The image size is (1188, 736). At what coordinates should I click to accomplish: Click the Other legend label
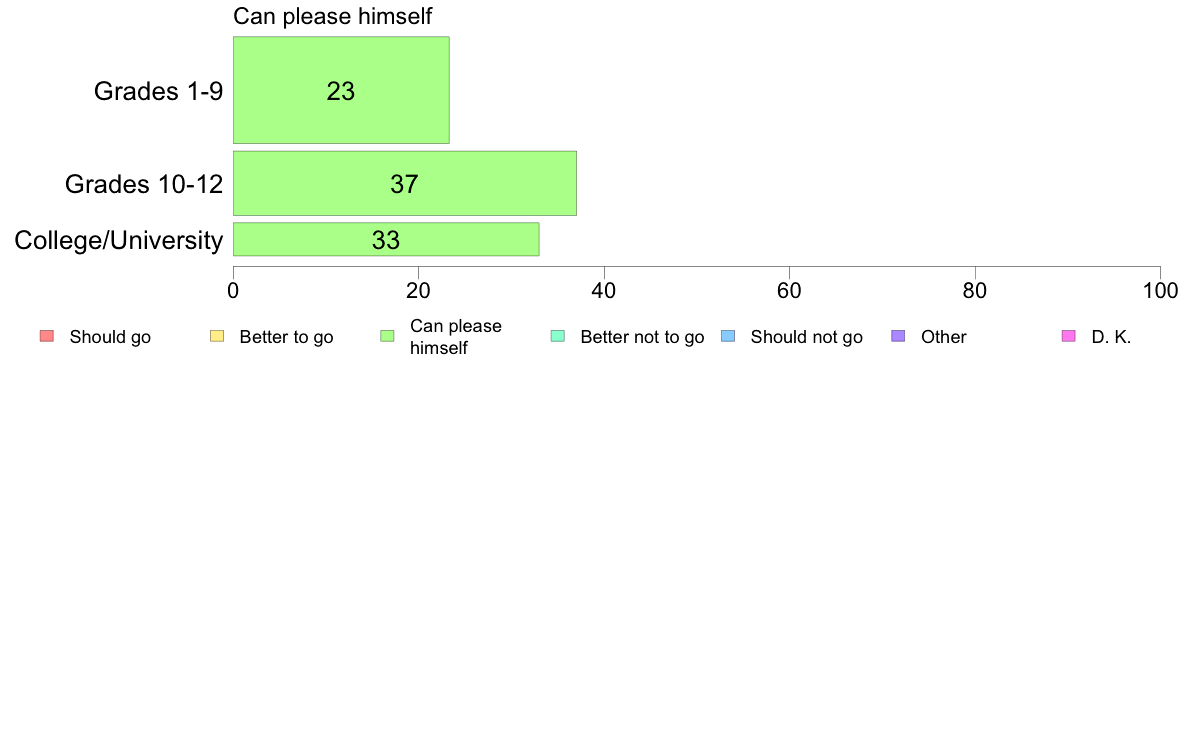coord(943,337)
